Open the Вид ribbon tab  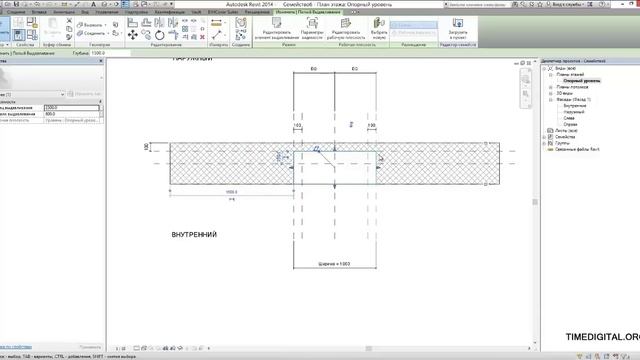click(x=85, y=12)
